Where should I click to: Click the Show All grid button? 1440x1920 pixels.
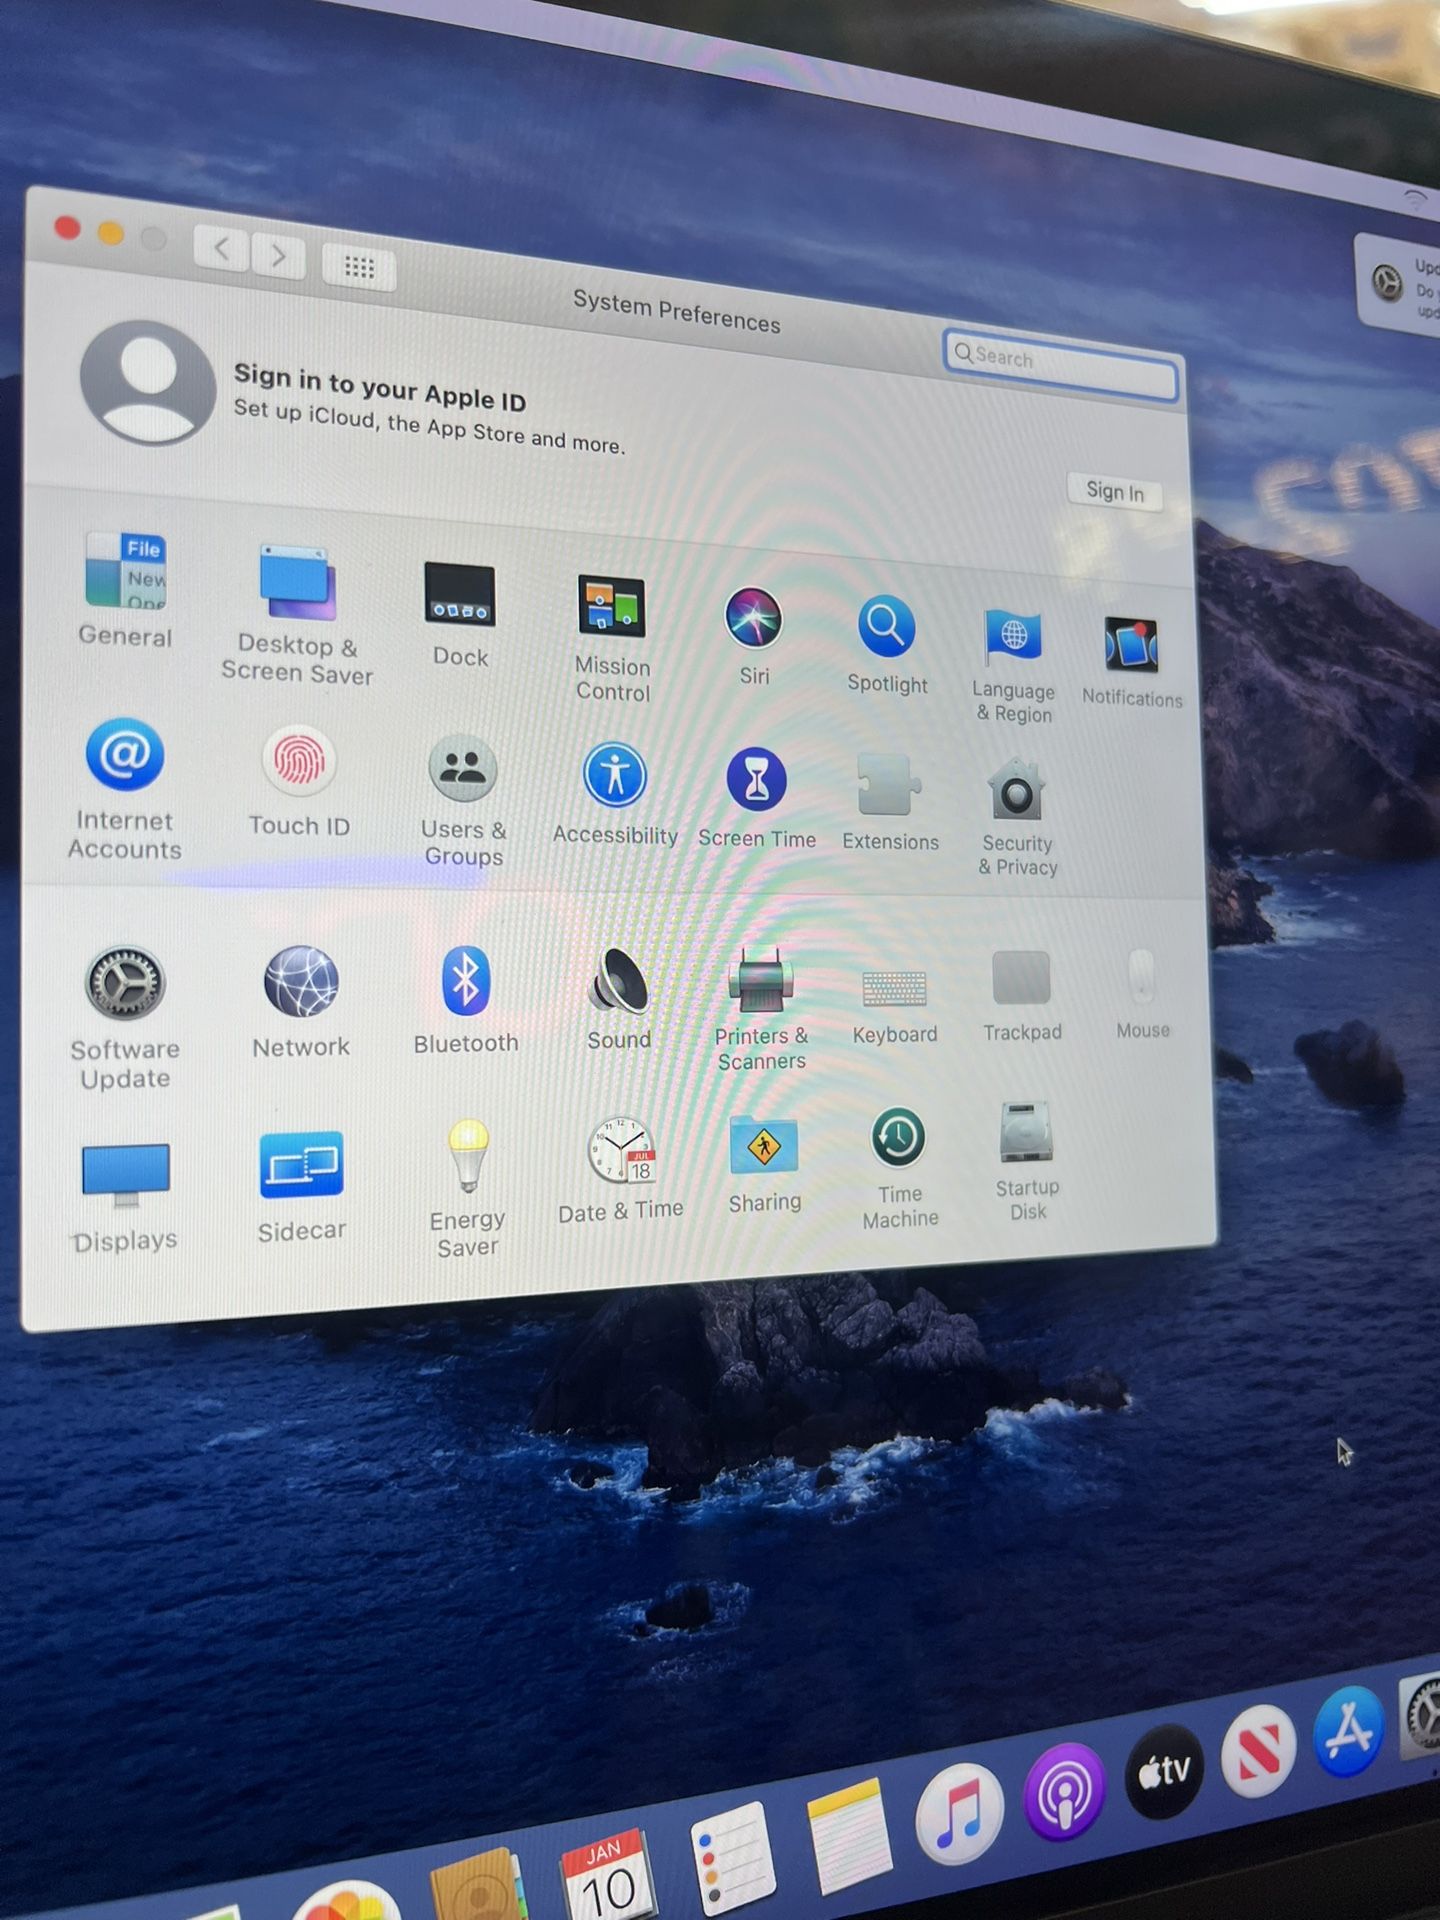pyautogui.click(x=359, y=267)
